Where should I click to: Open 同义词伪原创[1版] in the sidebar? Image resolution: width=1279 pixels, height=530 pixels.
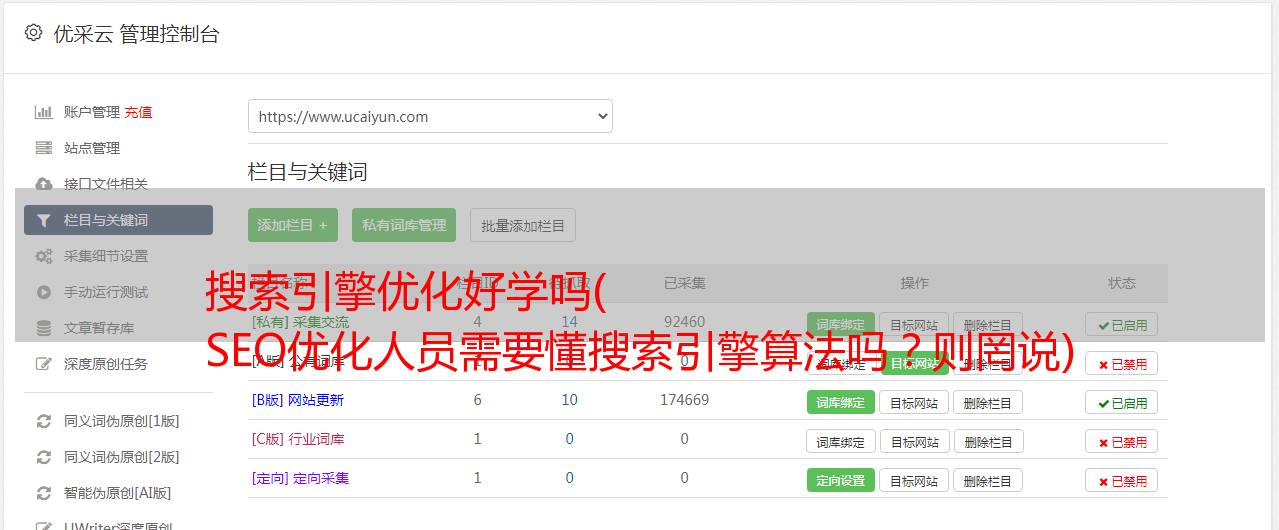pyautogui.click(x=122, y=421)
